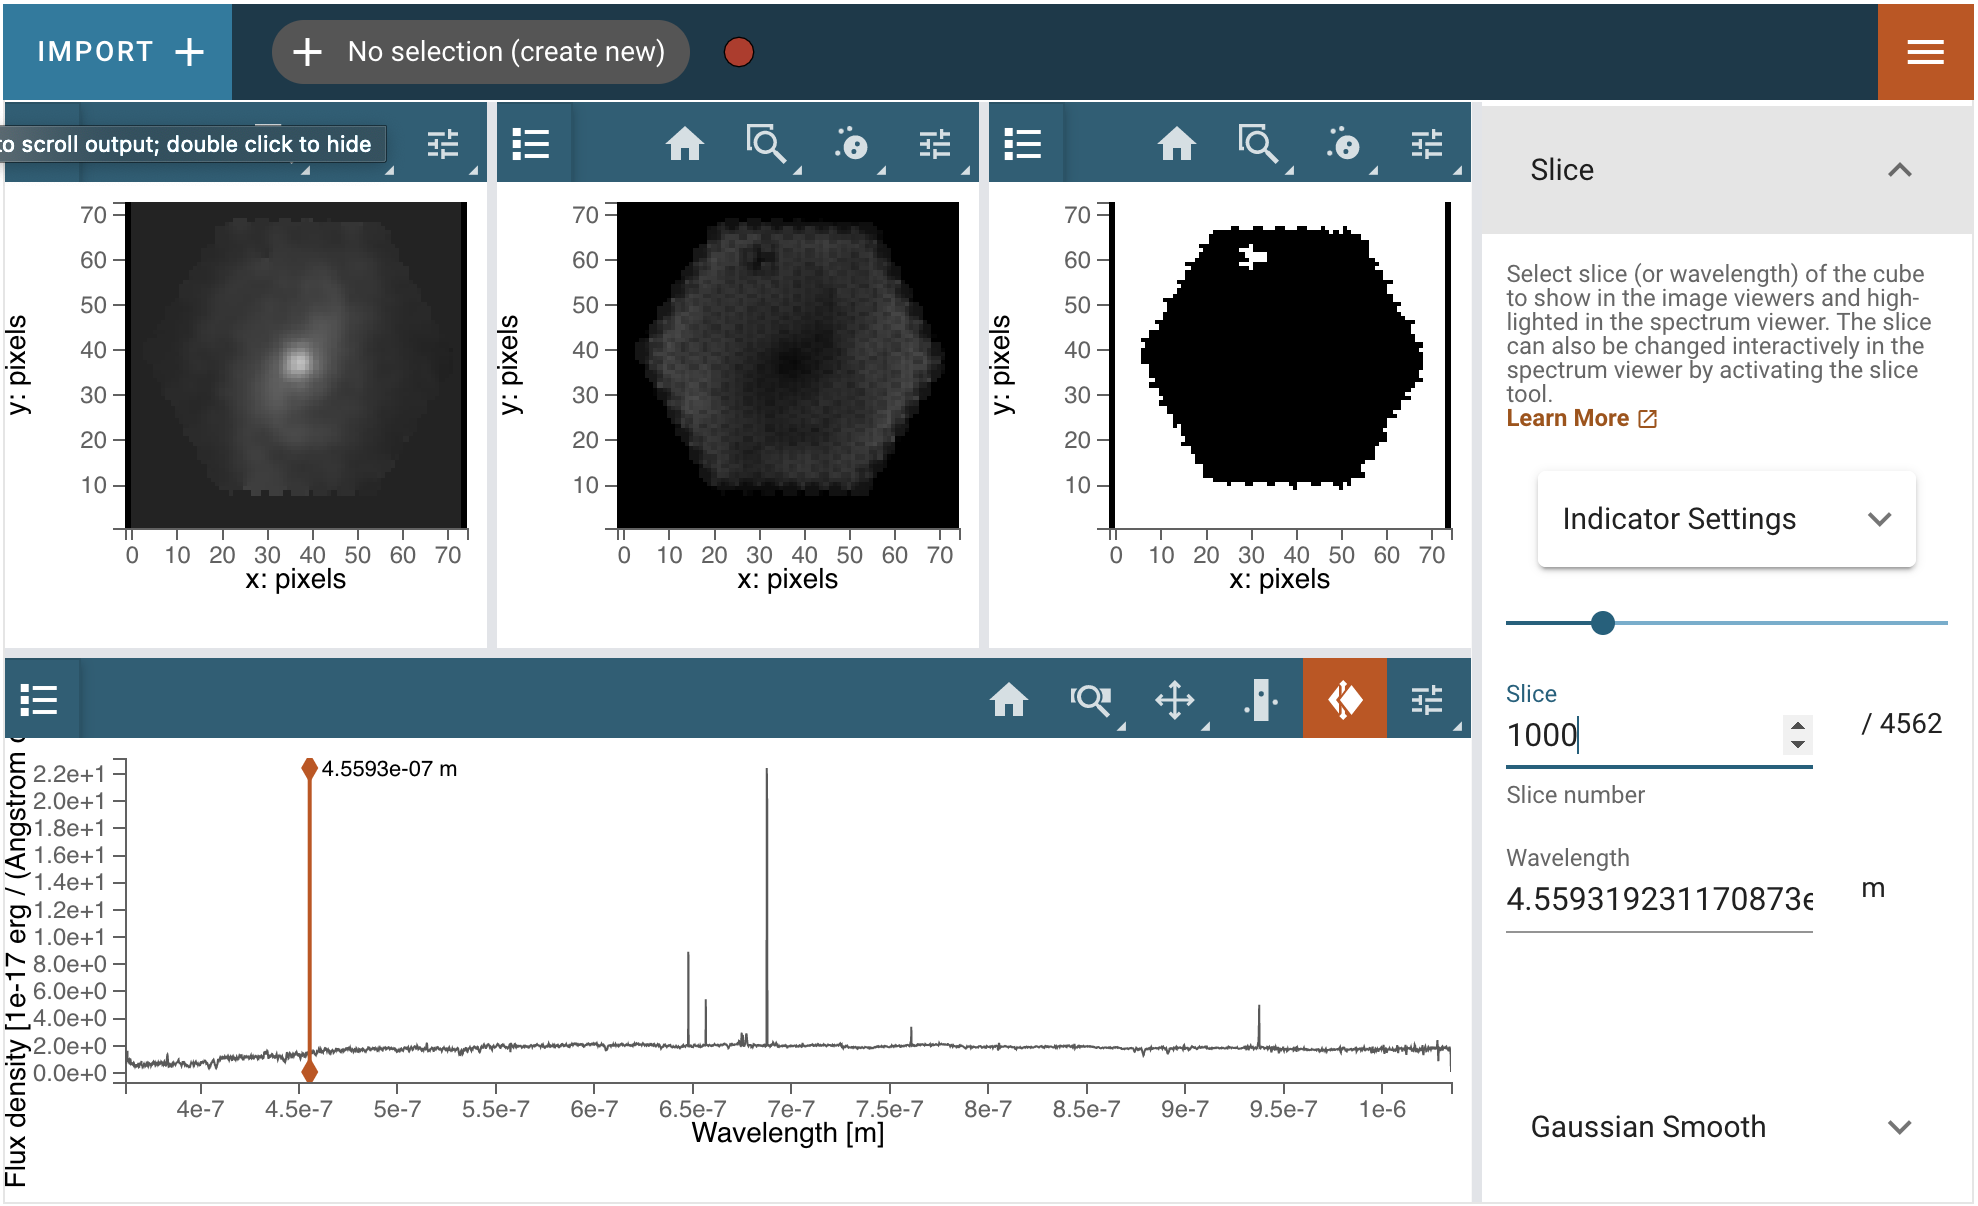Click the slice slider handle
This screenshot has height=1206, width=1978.
(x=1603, y=623)
